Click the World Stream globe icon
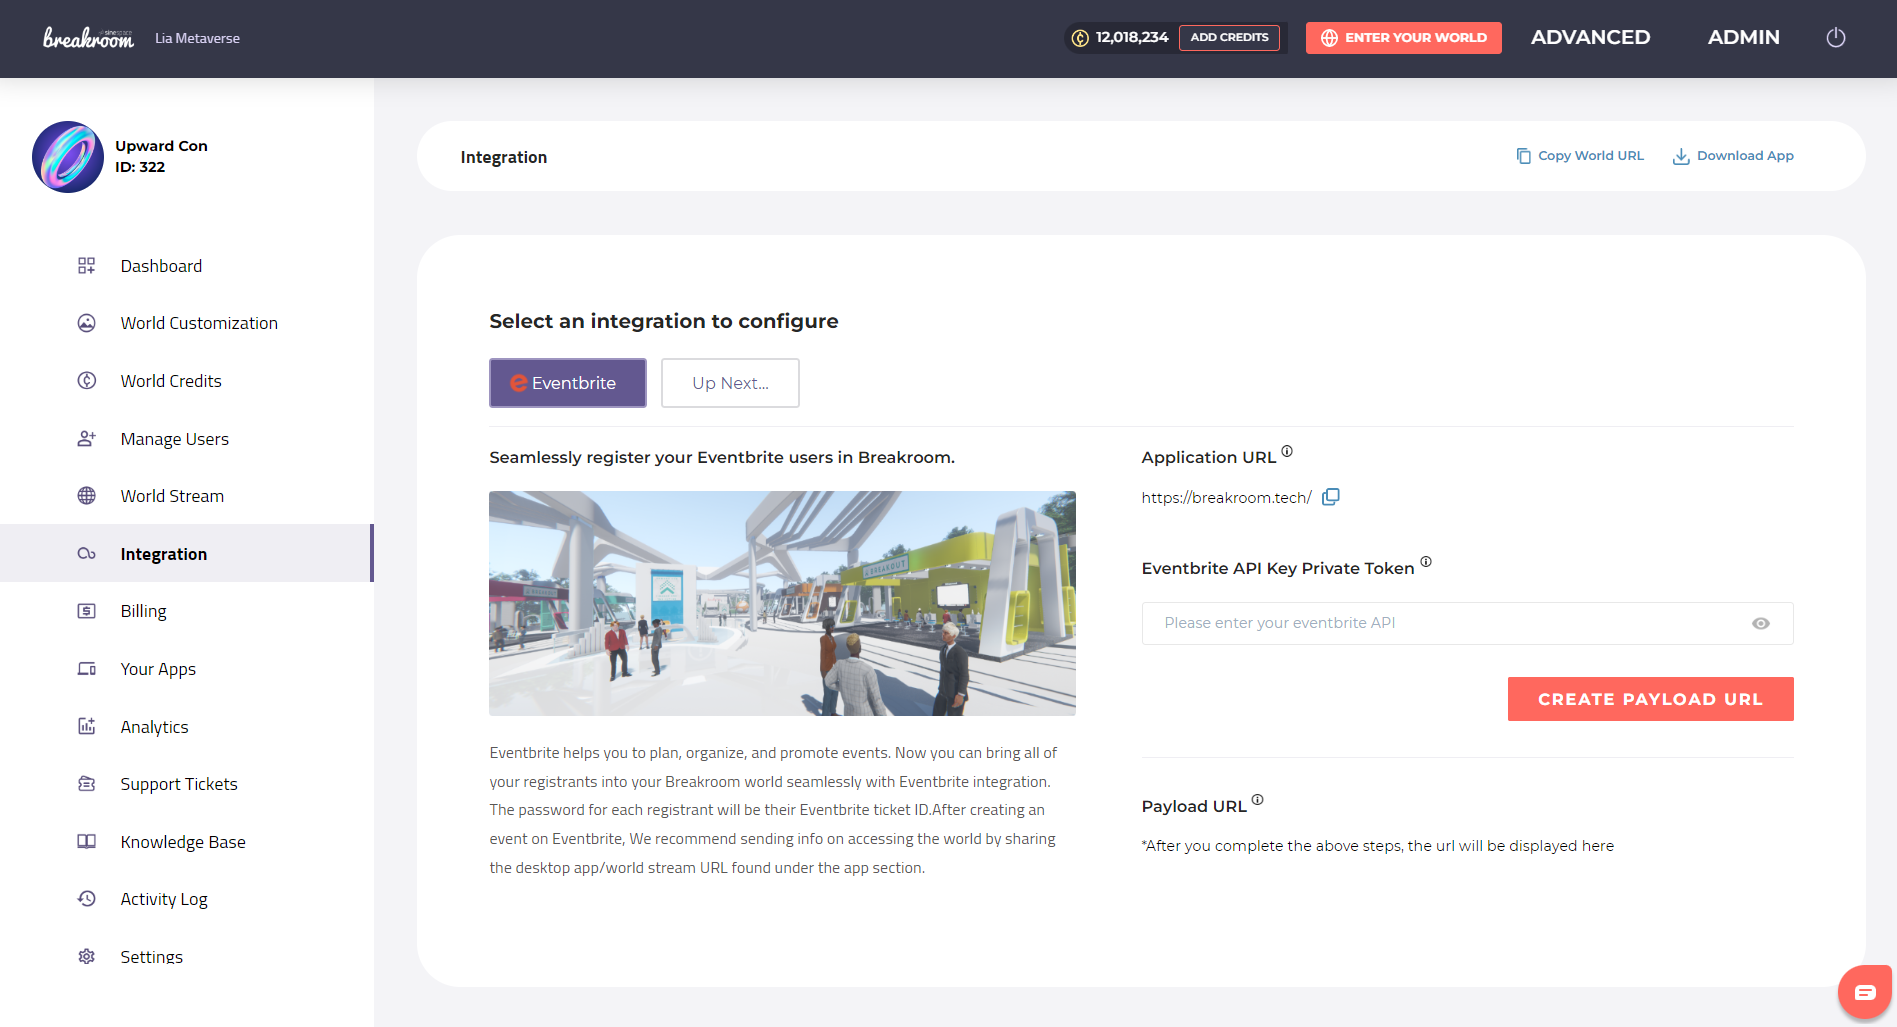This screenshot has width=1897, height=1027. tap(87, 496)
